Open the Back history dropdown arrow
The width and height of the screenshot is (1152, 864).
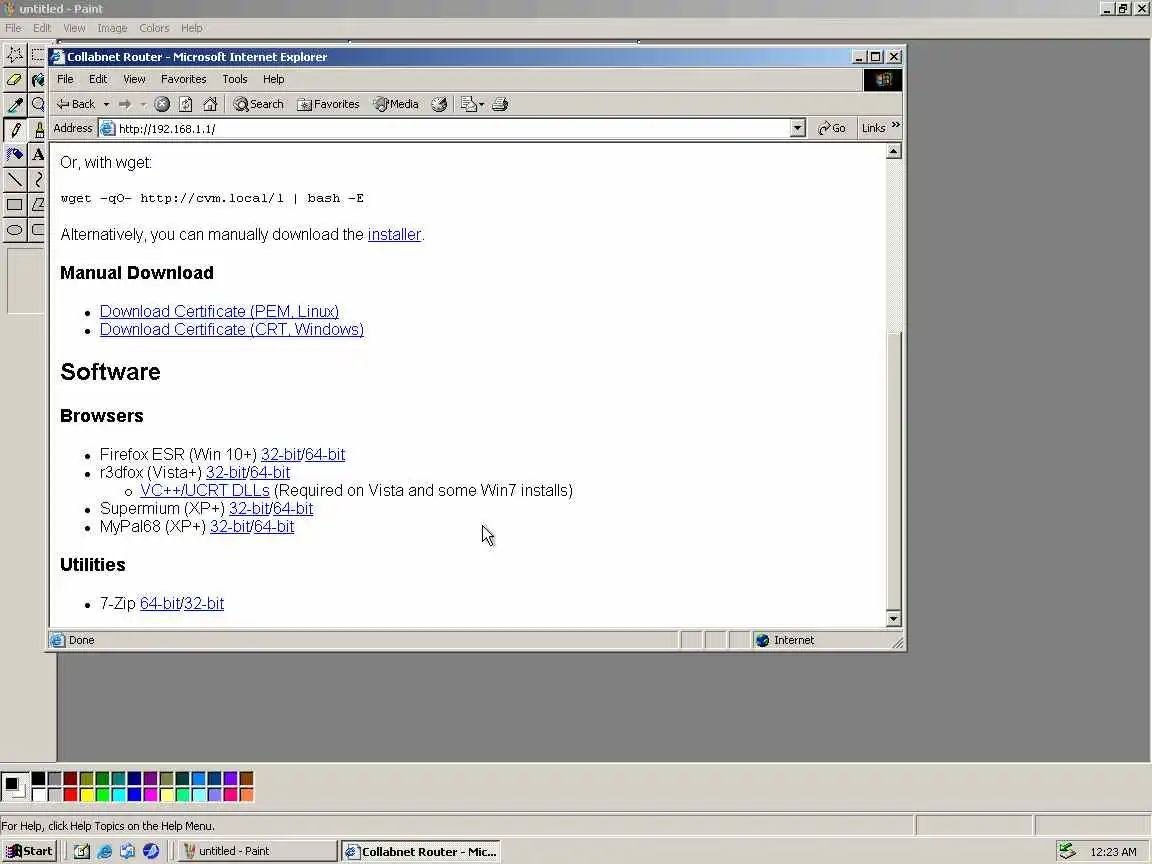107,104
